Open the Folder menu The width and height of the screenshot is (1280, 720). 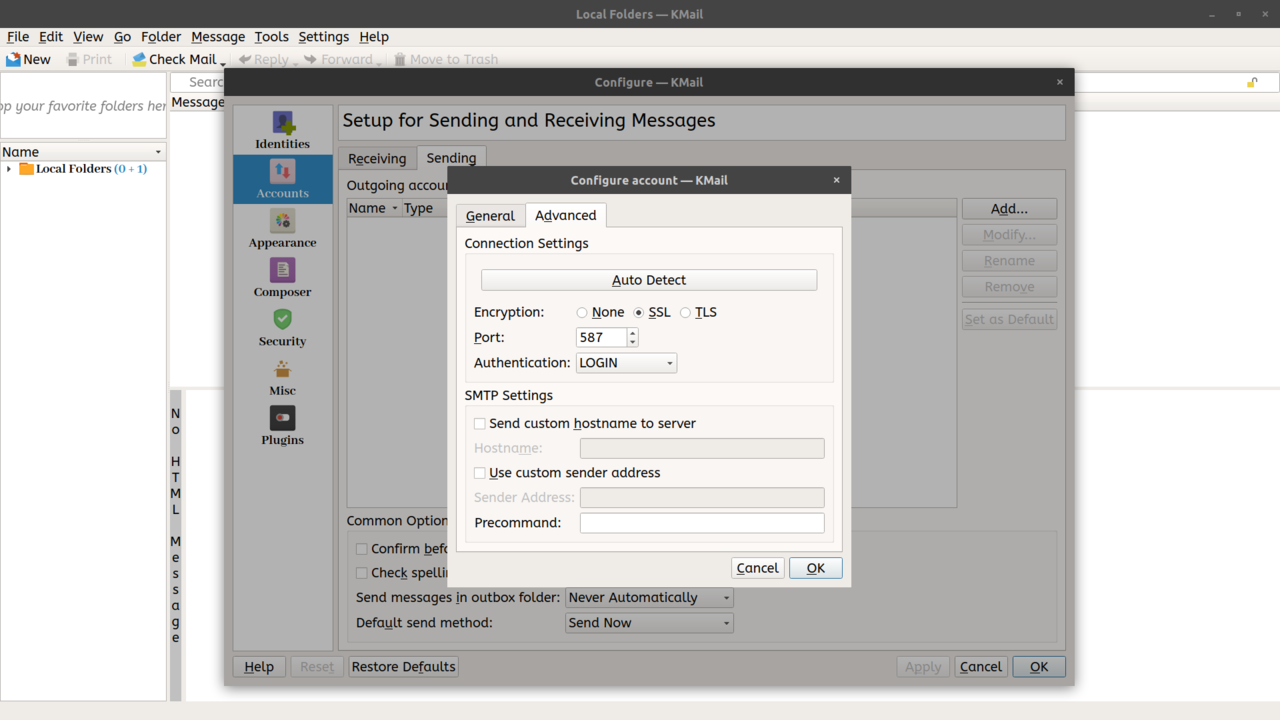tap(161, 37)
